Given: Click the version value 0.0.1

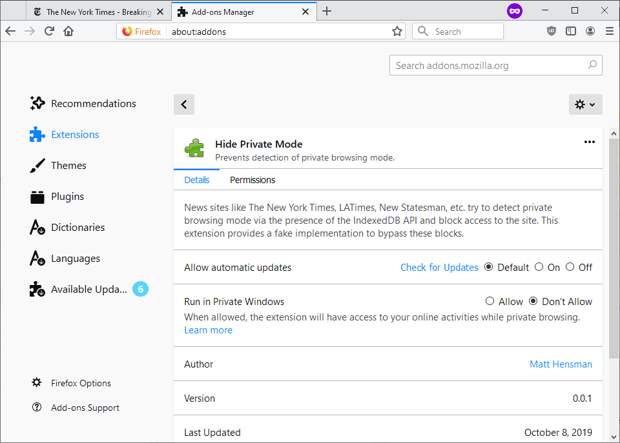Looking at the screenshot, I should pos(582,398).
